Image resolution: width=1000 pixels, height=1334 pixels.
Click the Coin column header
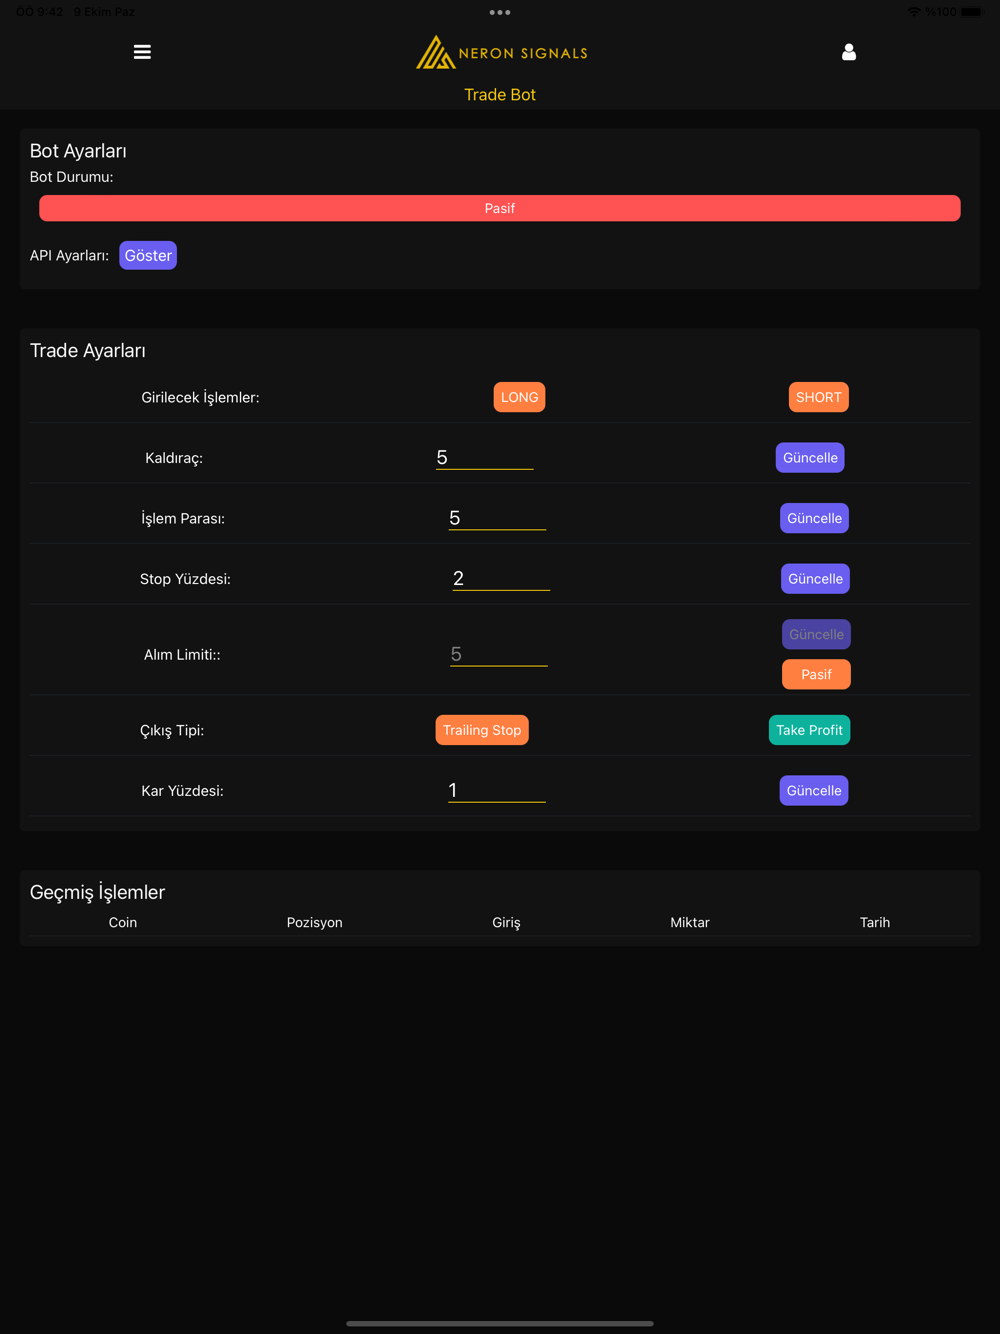[x=123, y=922]
